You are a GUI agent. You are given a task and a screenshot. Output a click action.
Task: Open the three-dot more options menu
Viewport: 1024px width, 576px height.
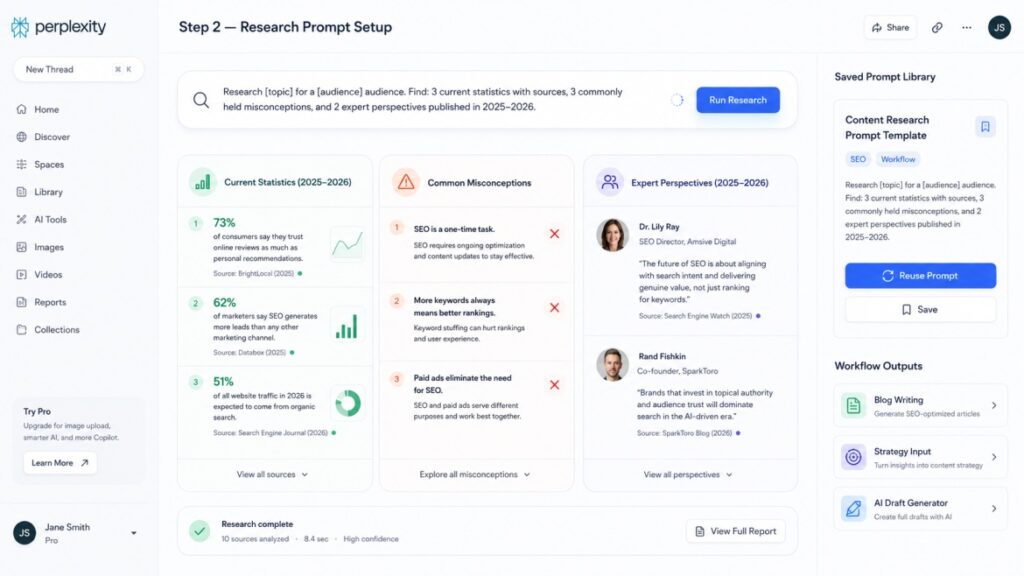point(967,27)
